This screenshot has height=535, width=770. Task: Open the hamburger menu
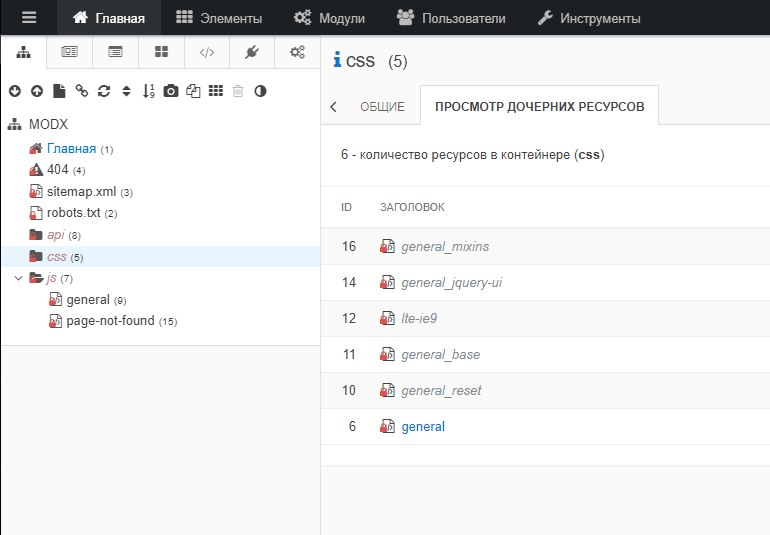tap(29, 18)
